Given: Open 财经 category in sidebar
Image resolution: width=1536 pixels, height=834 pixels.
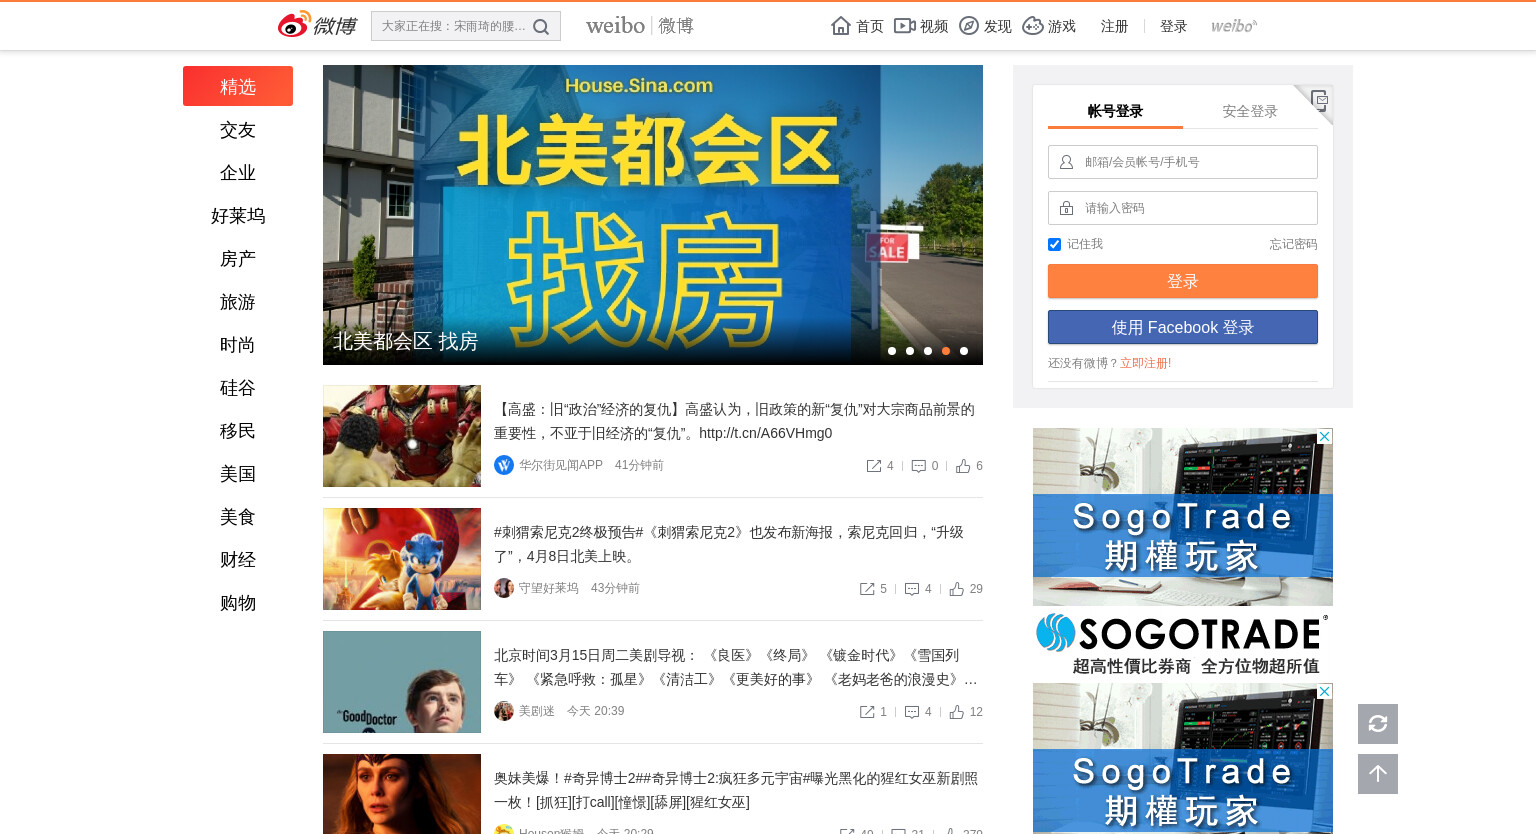Looking at the screenshot, I should point(238,560).
